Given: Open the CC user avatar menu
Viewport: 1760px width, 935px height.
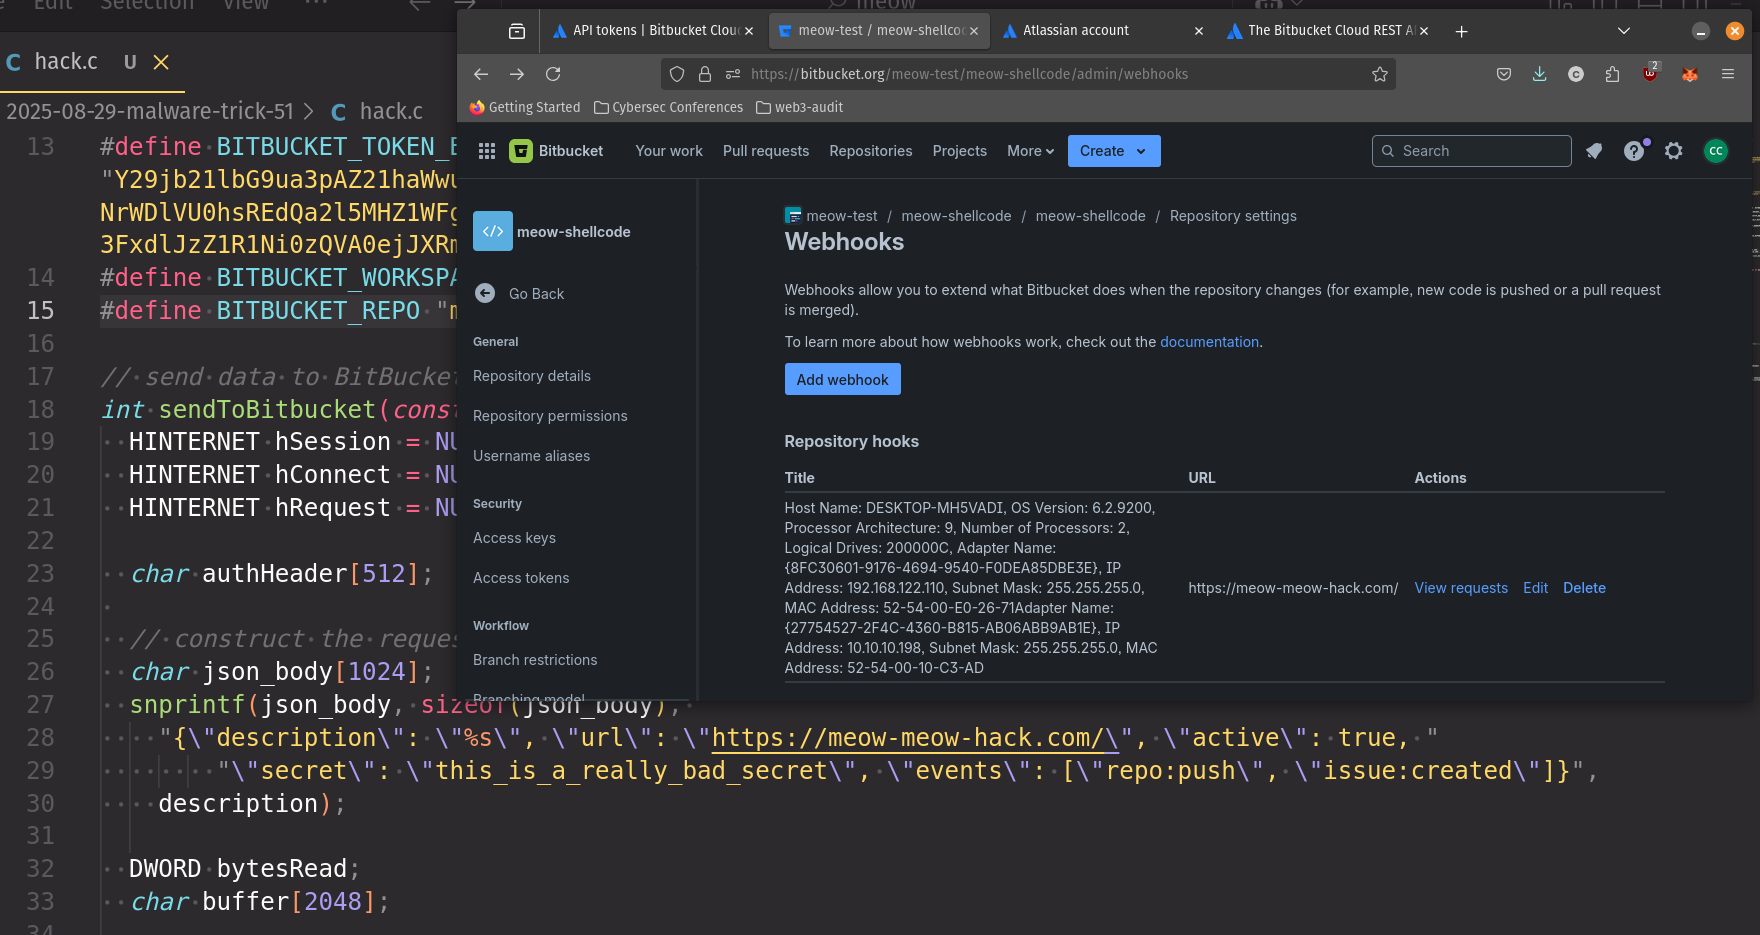Looking at the screenshot, I should (1716, 151).
